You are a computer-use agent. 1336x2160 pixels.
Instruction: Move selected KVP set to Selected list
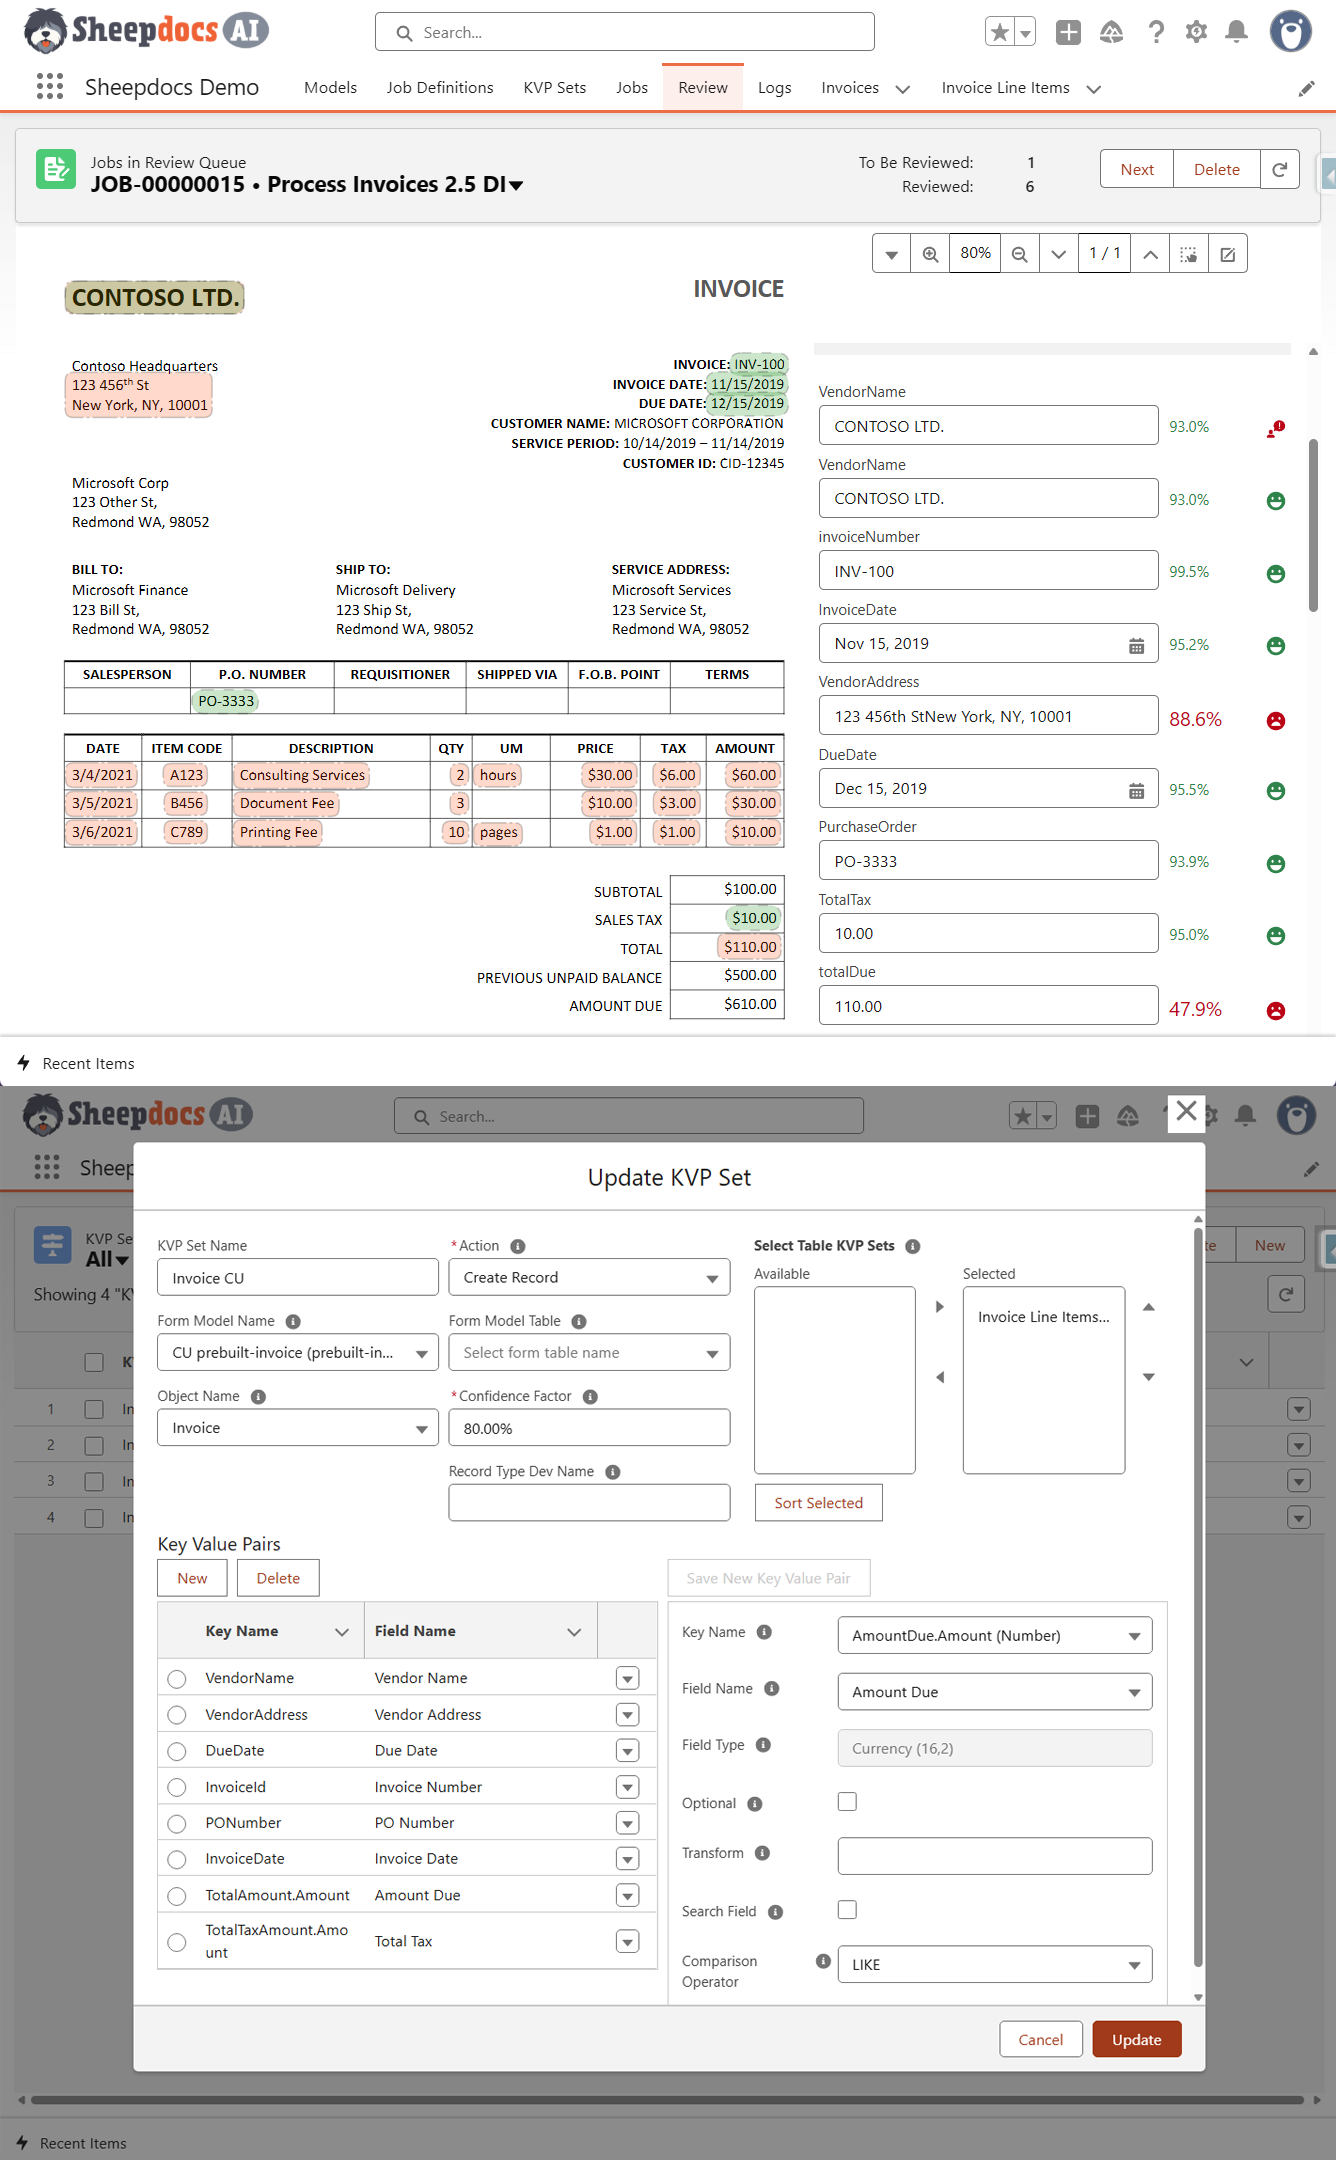[939, 1307]
